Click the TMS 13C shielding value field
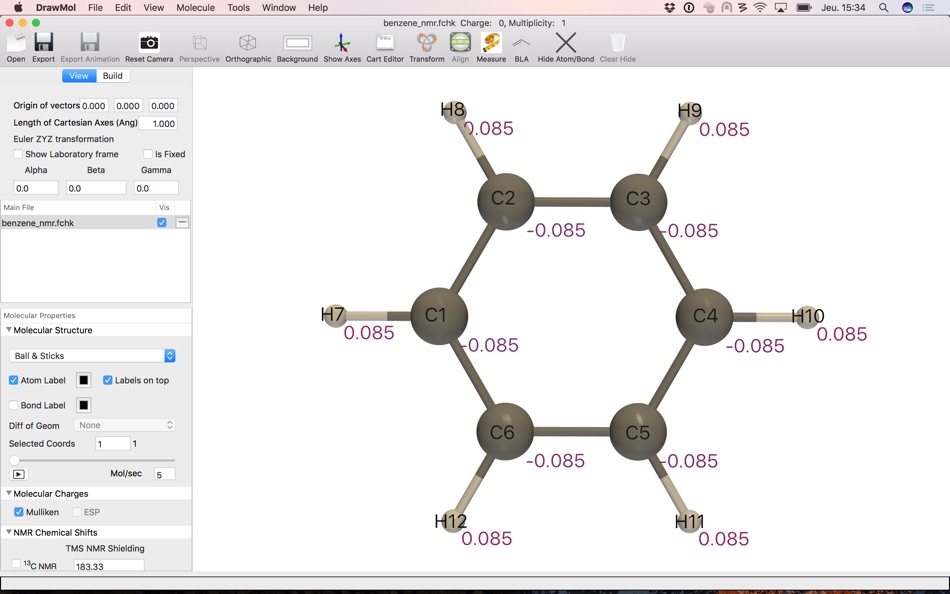 [x=109, y=566]
